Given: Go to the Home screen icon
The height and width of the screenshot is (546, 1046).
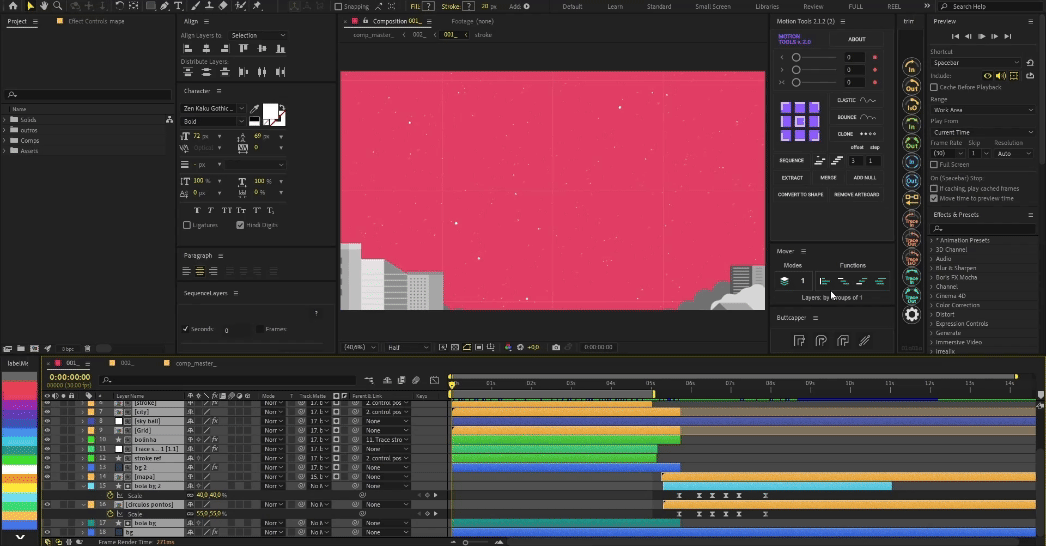Looking at the screenshot, I should tap(13, 6).
